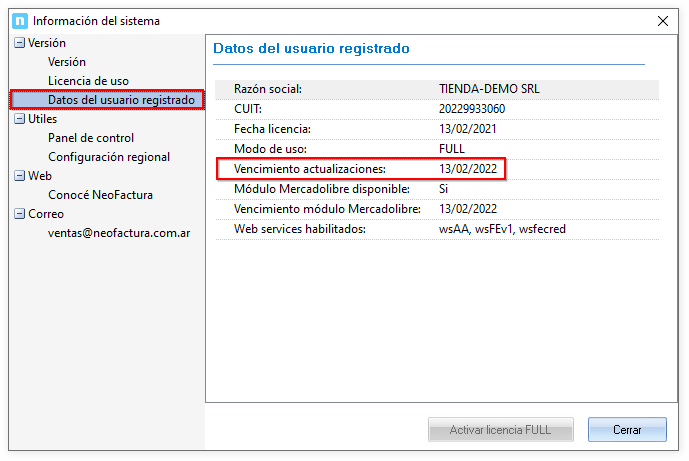Click the CUIT value 20229933060
This screenshot has width=689, height=461.
click(472, 109)
